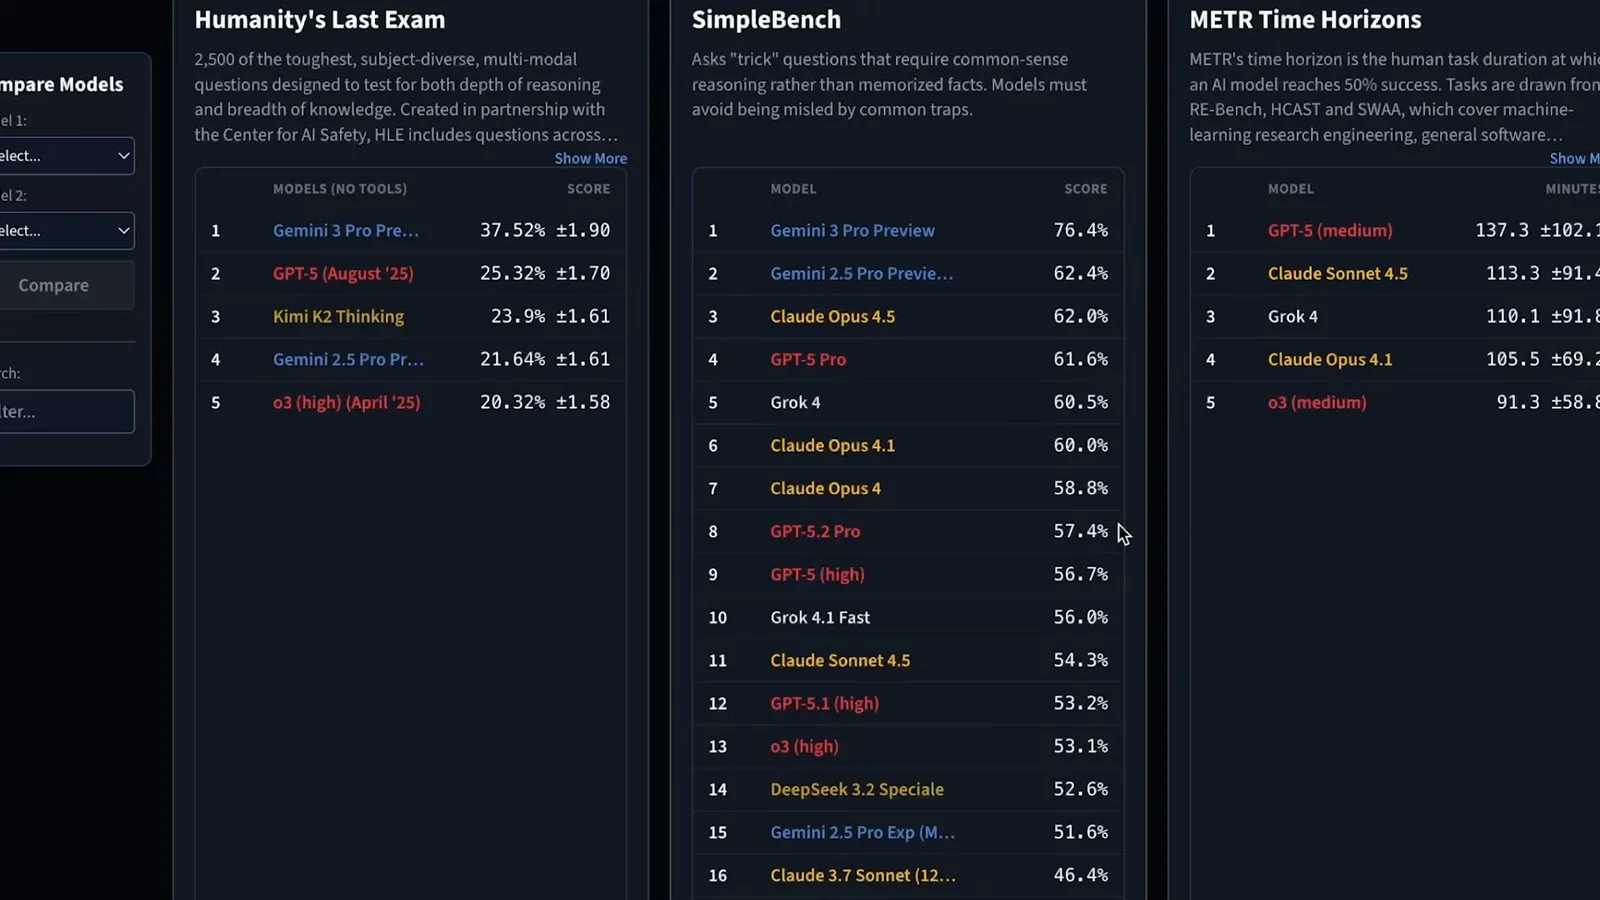Open Claude Sonnet 4.5 in METR list
Viewport: 1600px width, 900px height.
point(1337,273)
